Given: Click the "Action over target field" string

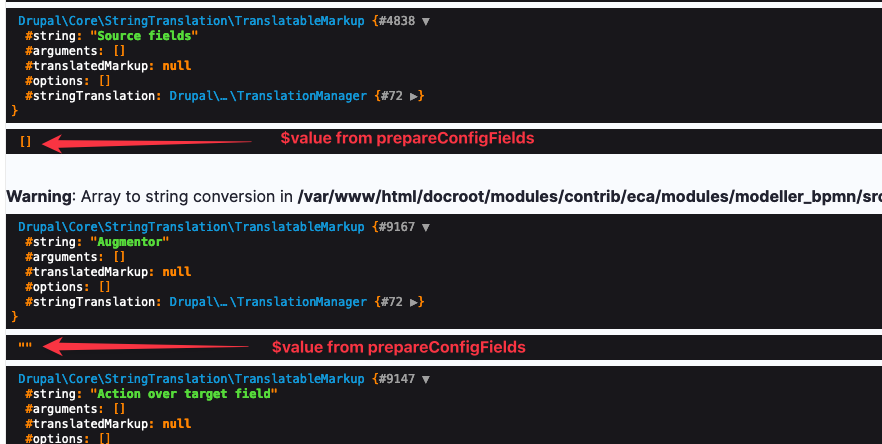Looking at the screenshot, I should click(184, 394).
